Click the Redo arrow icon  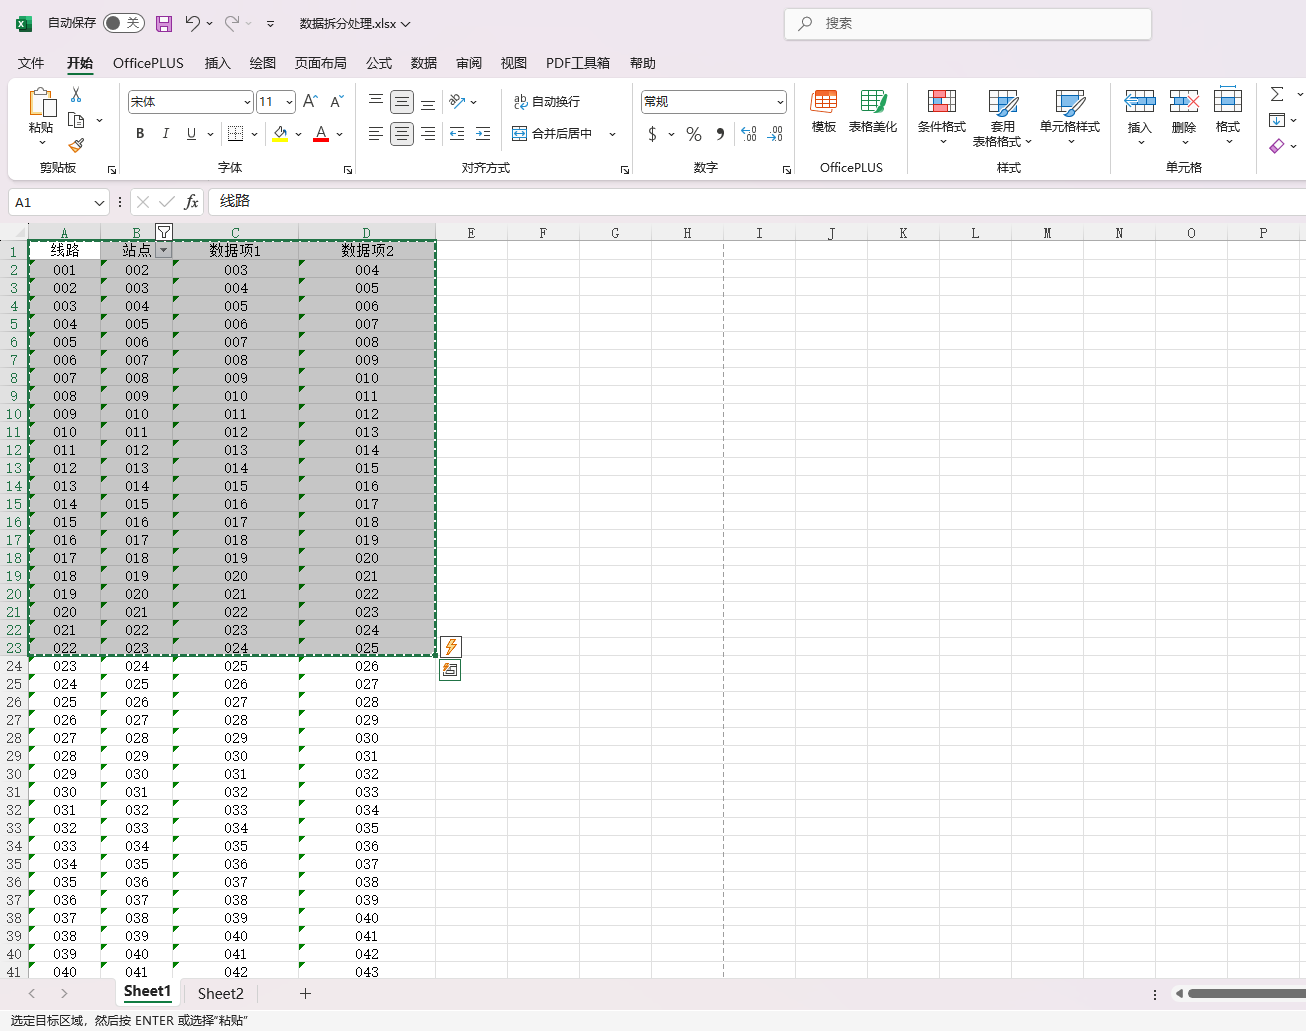(232, 23)
